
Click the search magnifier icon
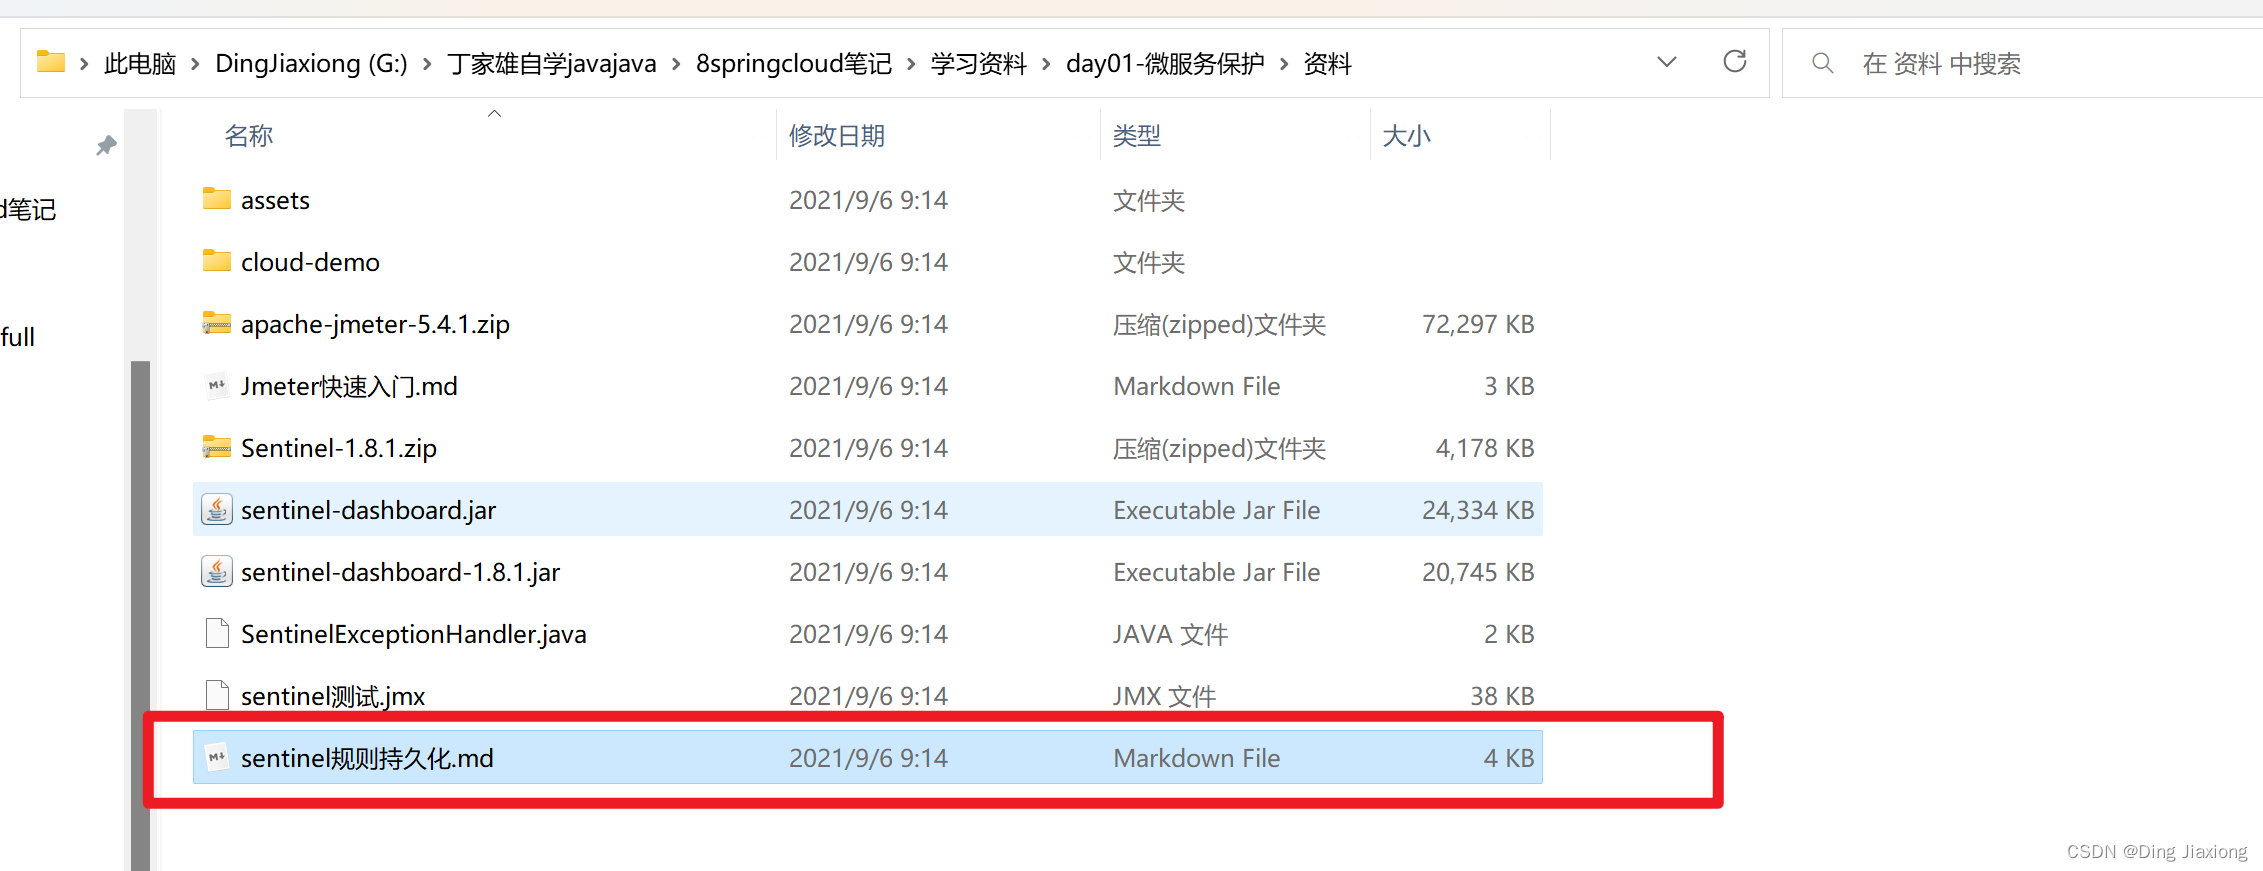tap(1823, 63)
